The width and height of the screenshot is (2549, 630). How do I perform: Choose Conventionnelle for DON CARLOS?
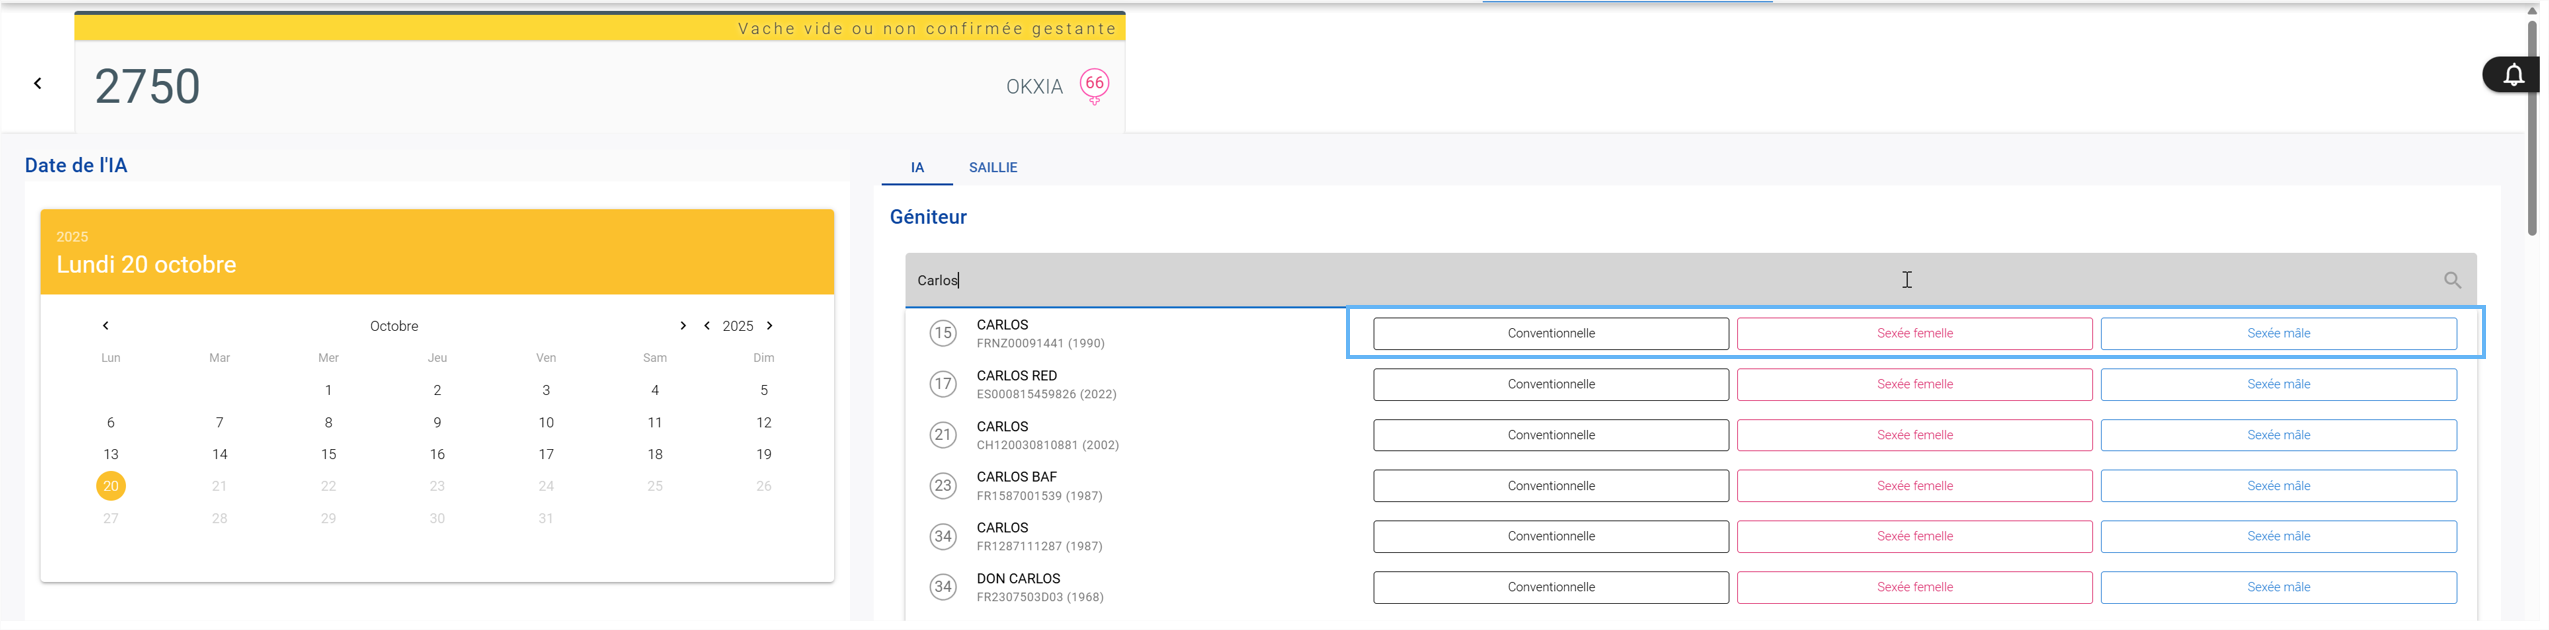pos(1551,588)
